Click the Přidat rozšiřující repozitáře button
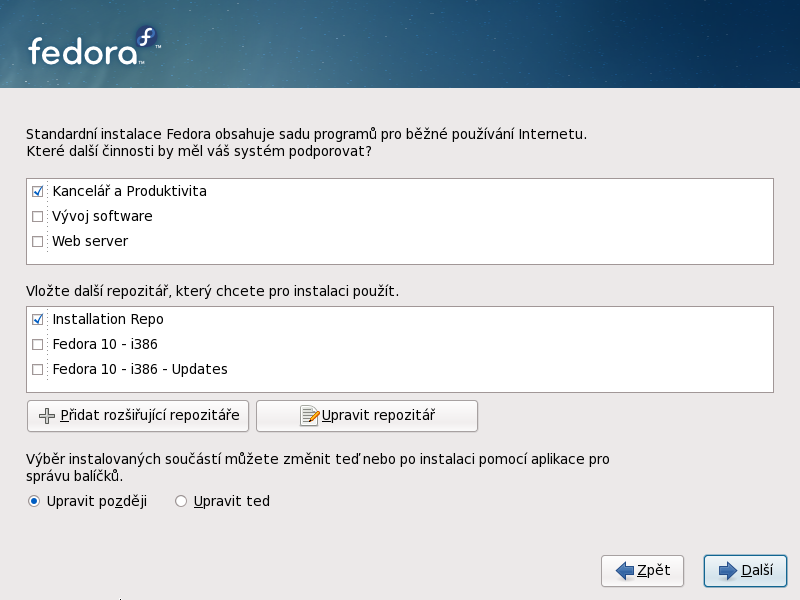The width and height of the screenshot is (800, 600). click(138, 416)
